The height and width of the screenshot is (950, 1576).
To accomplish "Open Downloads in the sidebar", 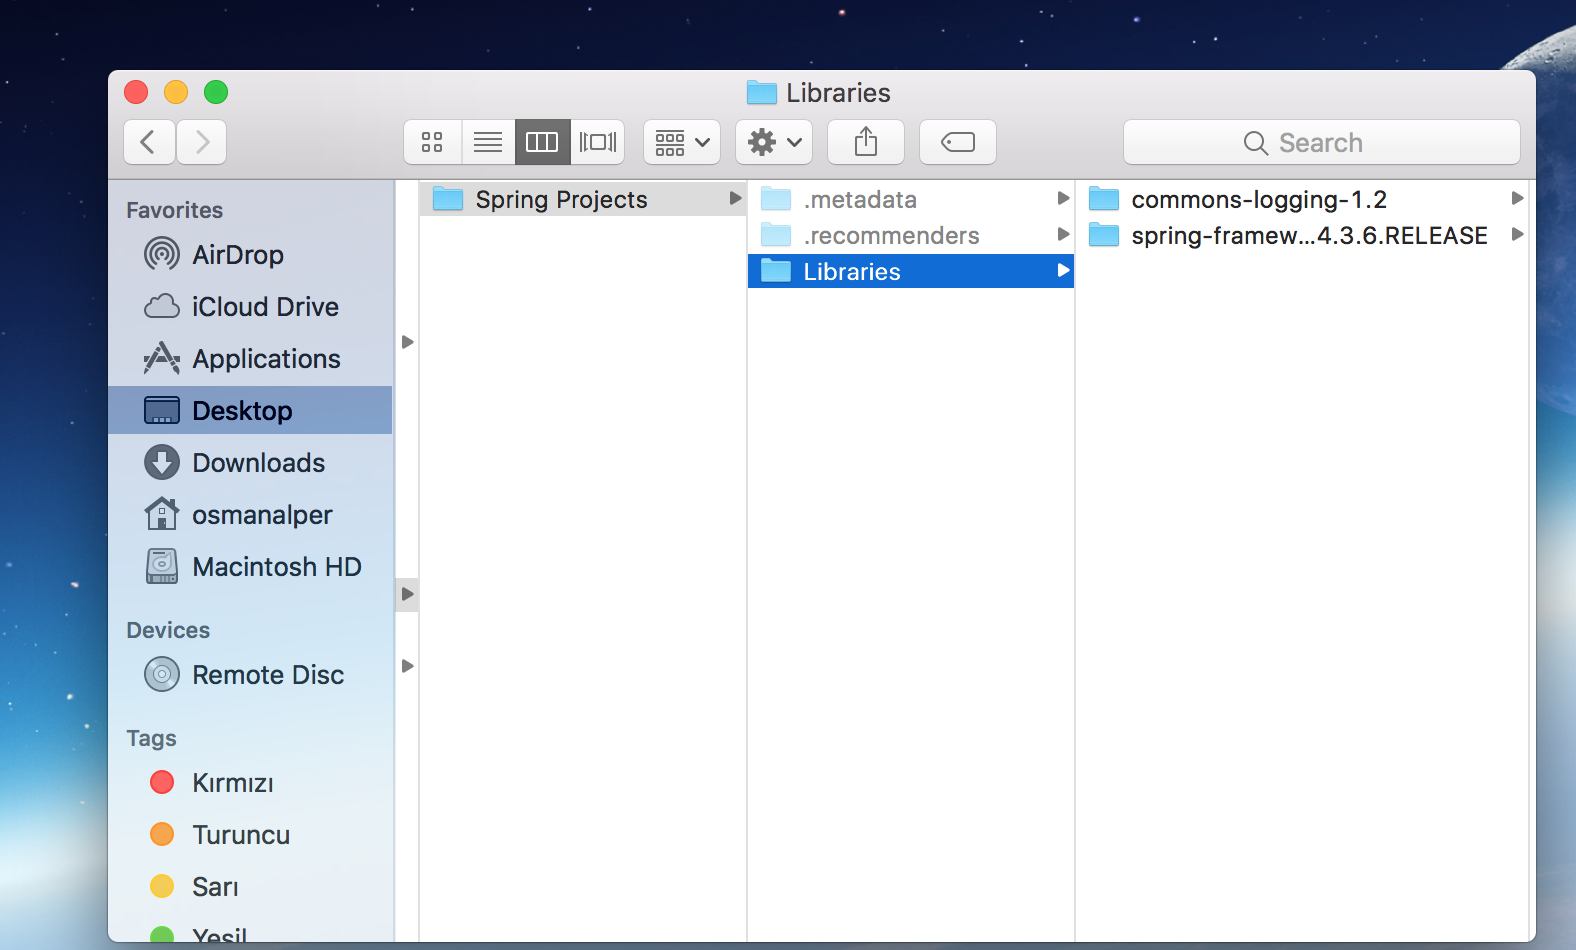I will pyautogui.click(x=250, y=462).
